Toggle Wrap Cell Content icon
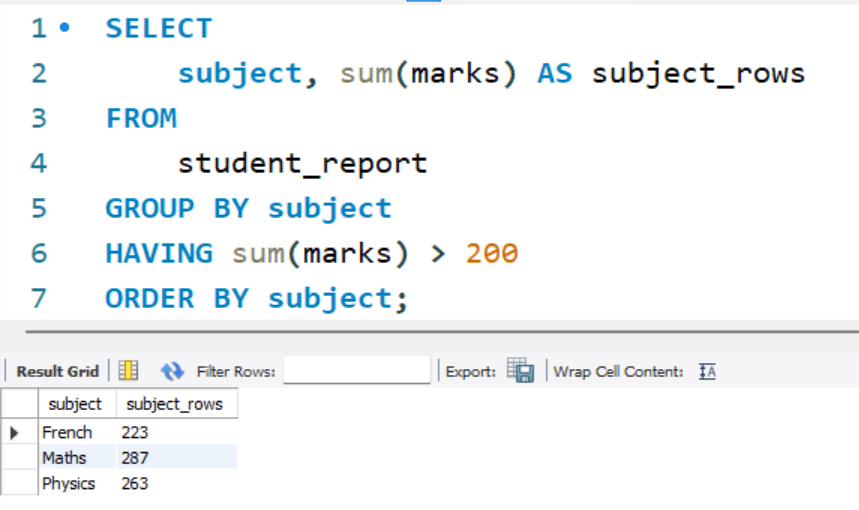 tap(707, 371)
